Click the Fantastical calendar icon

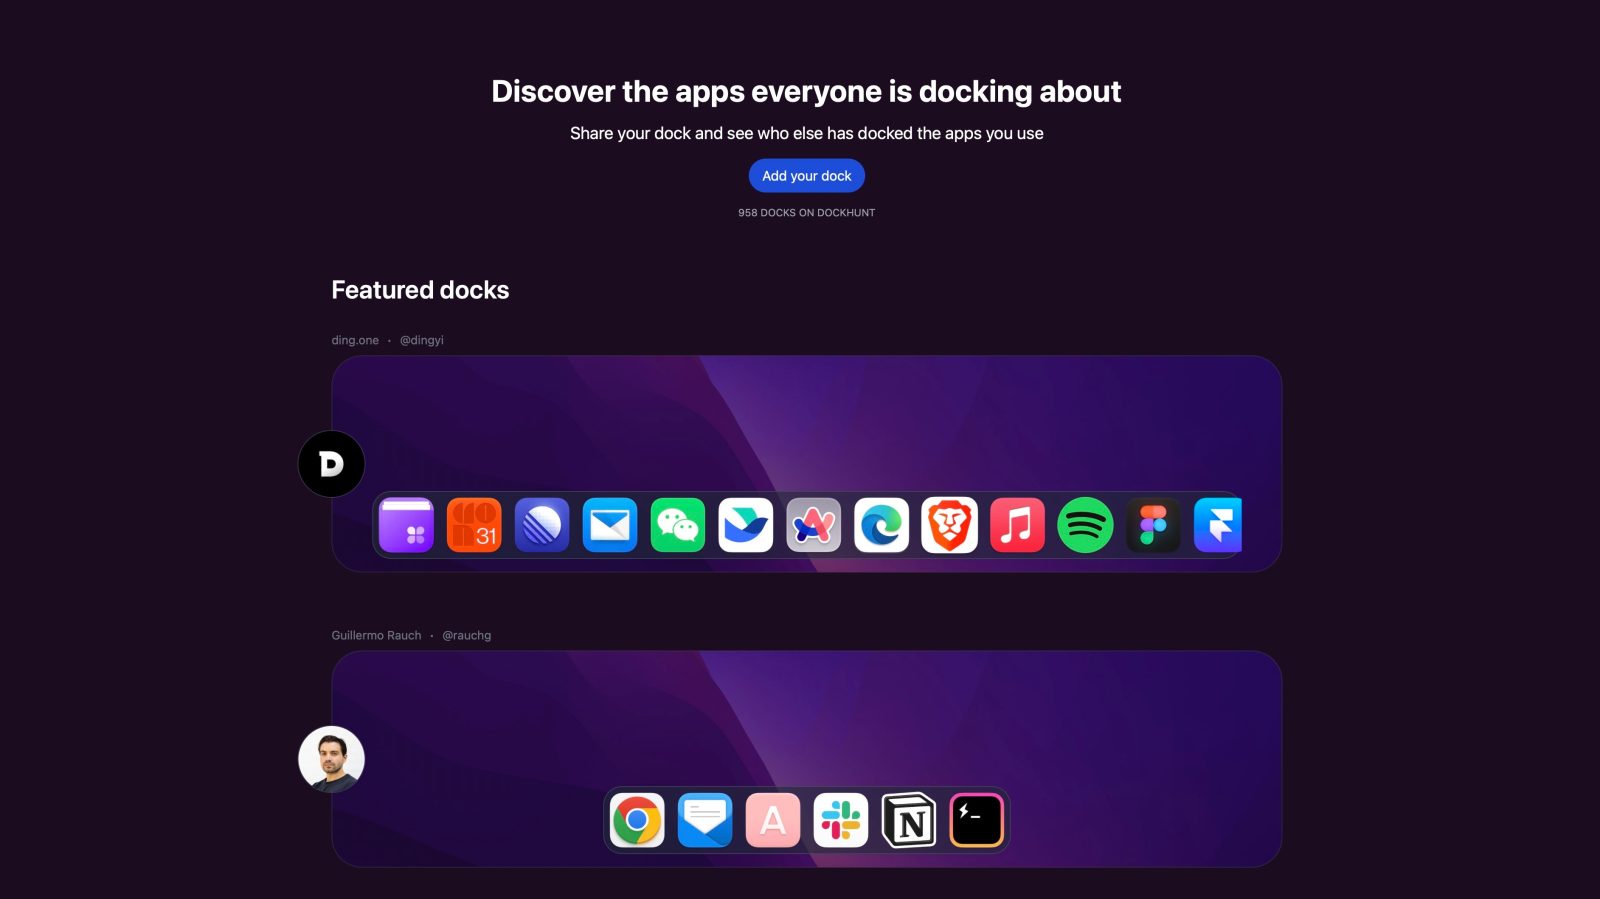tap(474, 525)
